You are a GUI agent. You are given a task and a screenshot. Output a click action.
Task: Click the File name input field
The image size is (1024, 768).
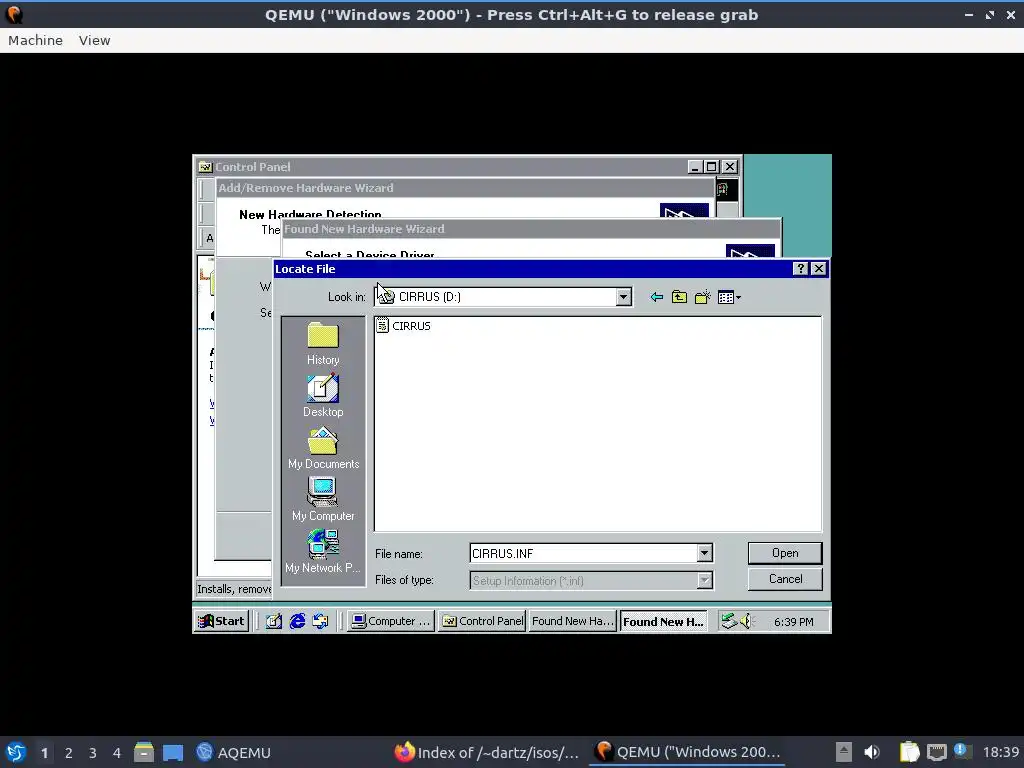click(x=583, y=554)
